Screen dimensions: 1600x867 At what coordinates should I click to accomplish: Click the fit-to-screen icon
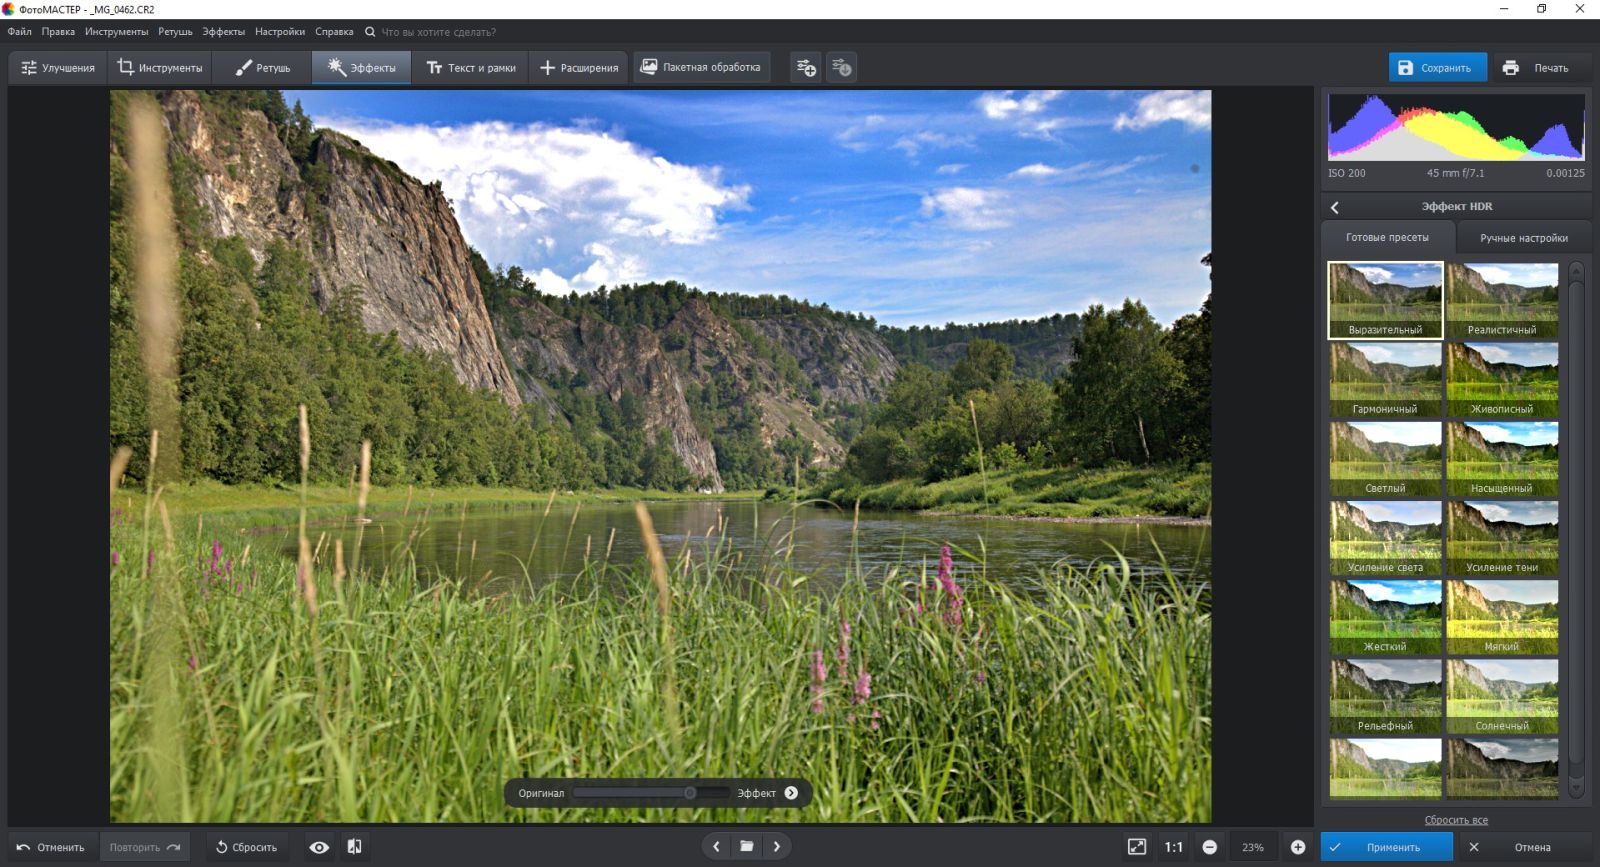coord(1137,847)
